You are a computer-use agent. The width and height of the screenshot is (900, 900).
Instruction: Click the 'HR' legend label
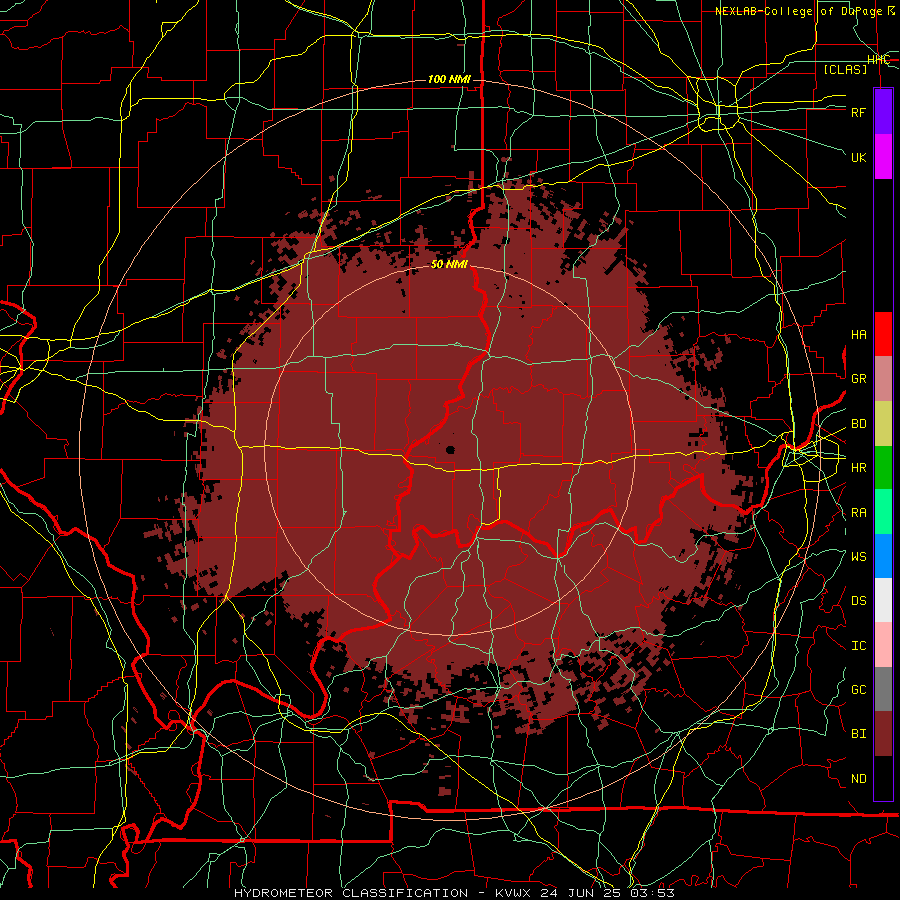tap(859, 468)
